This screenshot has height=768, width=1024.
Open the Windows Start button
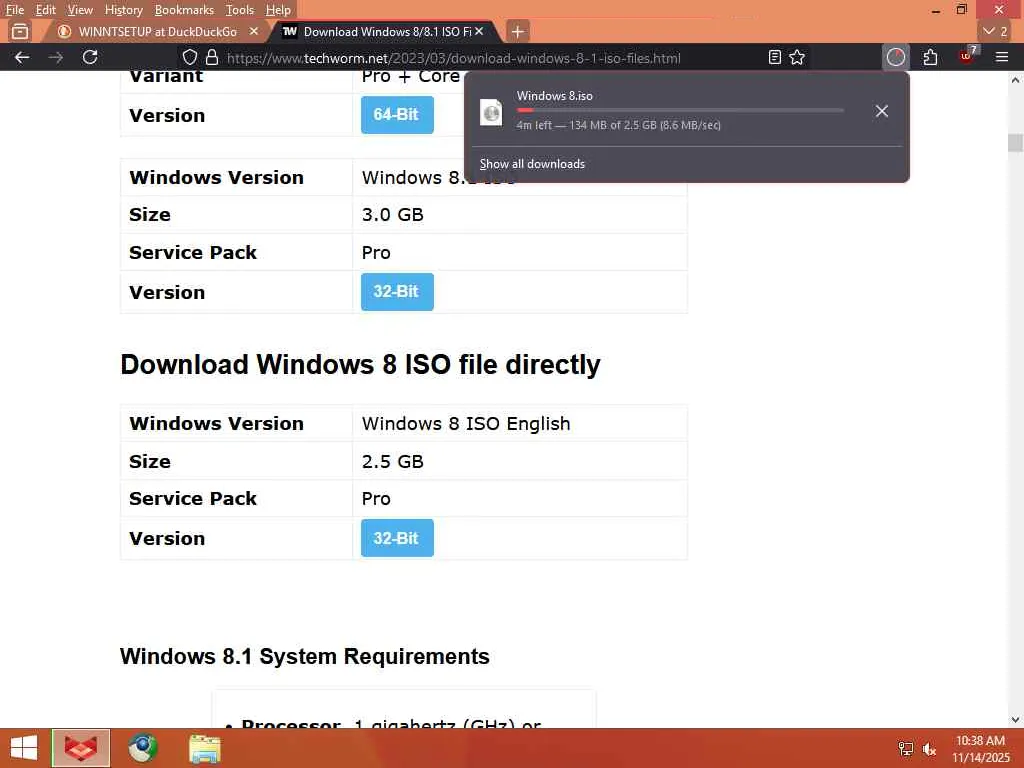click(x=24, y=748)
